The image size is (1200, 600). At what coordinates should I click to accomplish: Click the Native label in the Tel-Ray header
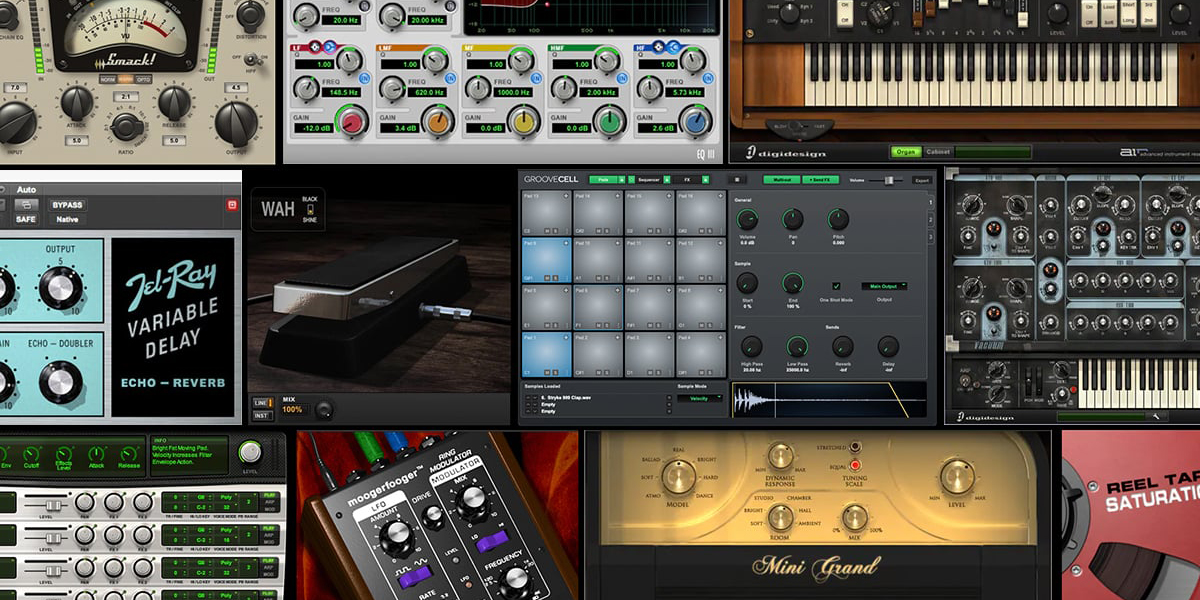pos(68,219)
